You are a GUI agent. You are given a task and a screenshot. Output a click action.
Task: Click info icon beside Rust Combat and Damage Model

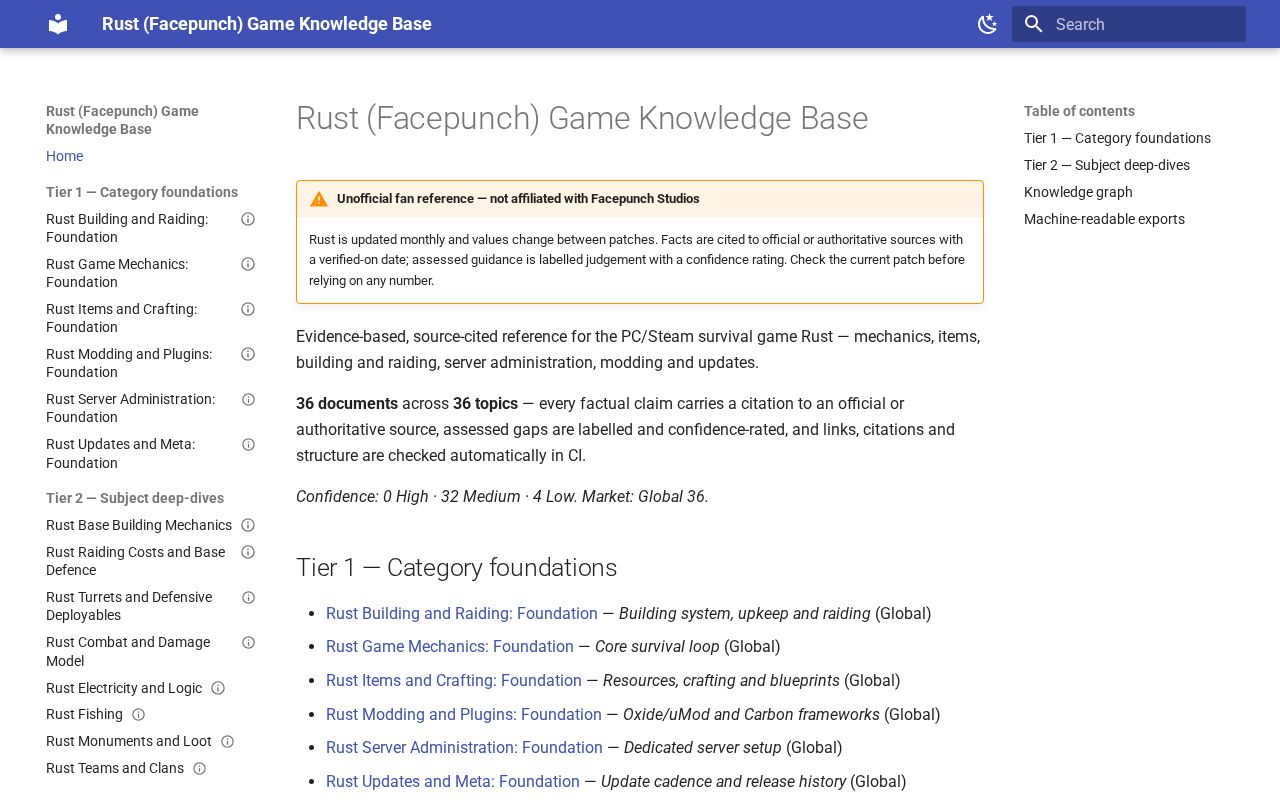pos(248,642)
